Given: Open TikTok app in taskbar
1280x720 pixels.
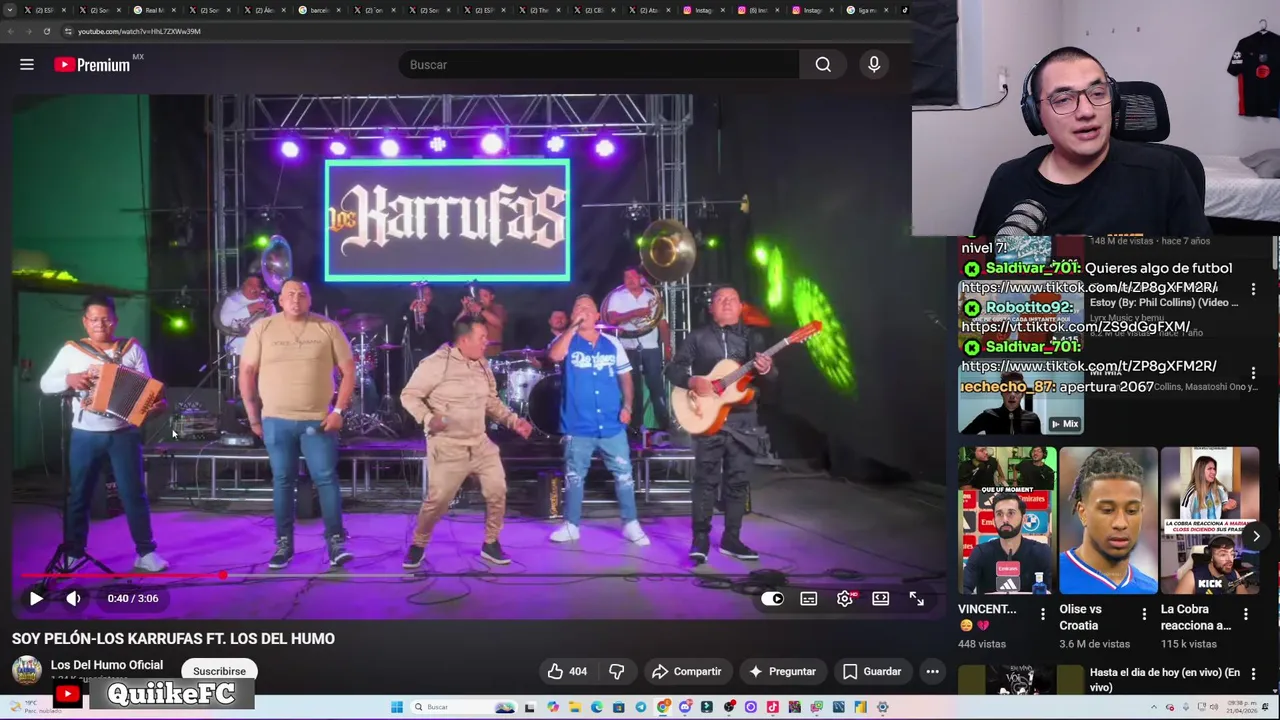Looking at the screenshot, I should 772,707.
